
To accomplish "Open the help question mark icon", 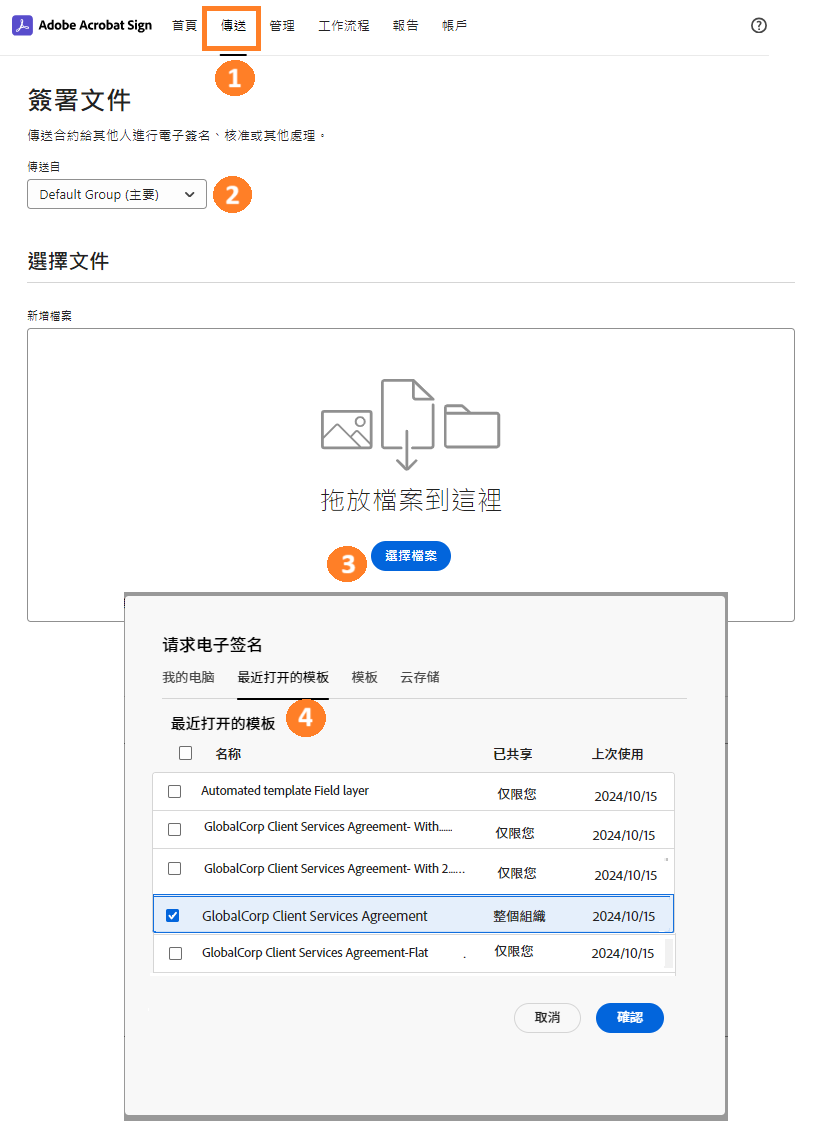I will click(x=758, y=26).
